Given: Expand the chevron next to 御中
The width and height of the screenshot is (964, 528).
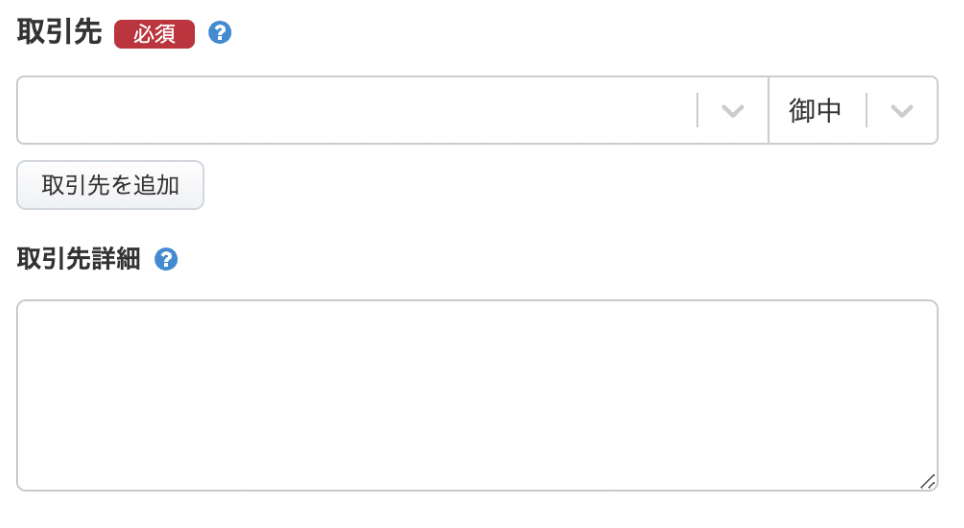Looking at the screenshot, I should 902,111.
